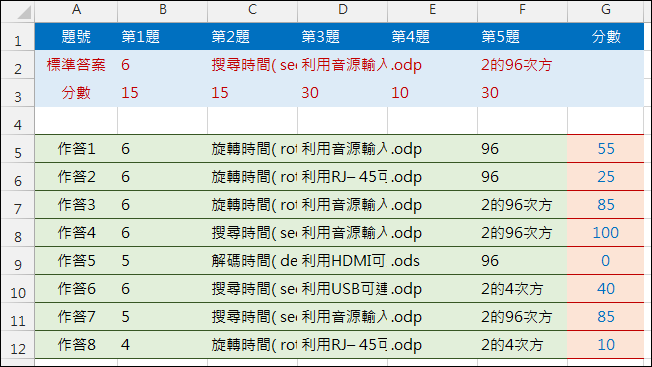Select the 作答8 cell

[x=76, y=345]
